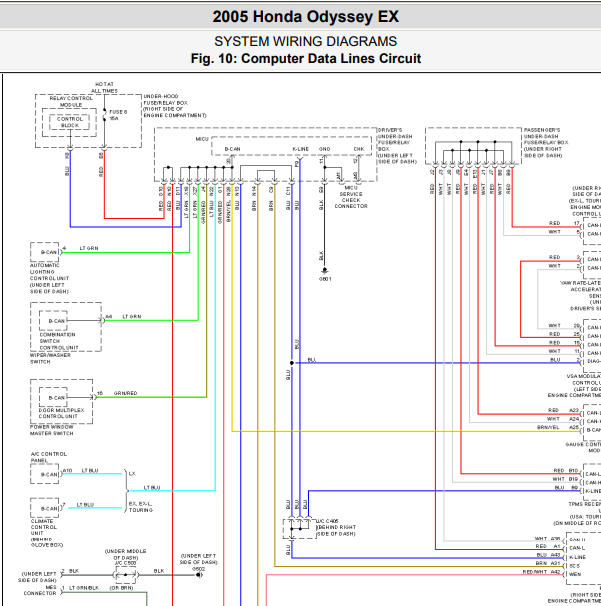Viewport: 601px width, 606px height.
Task: Select the 'COMBINATION SWITCH CONTROL UNIT' label
Action: (59, 341)
